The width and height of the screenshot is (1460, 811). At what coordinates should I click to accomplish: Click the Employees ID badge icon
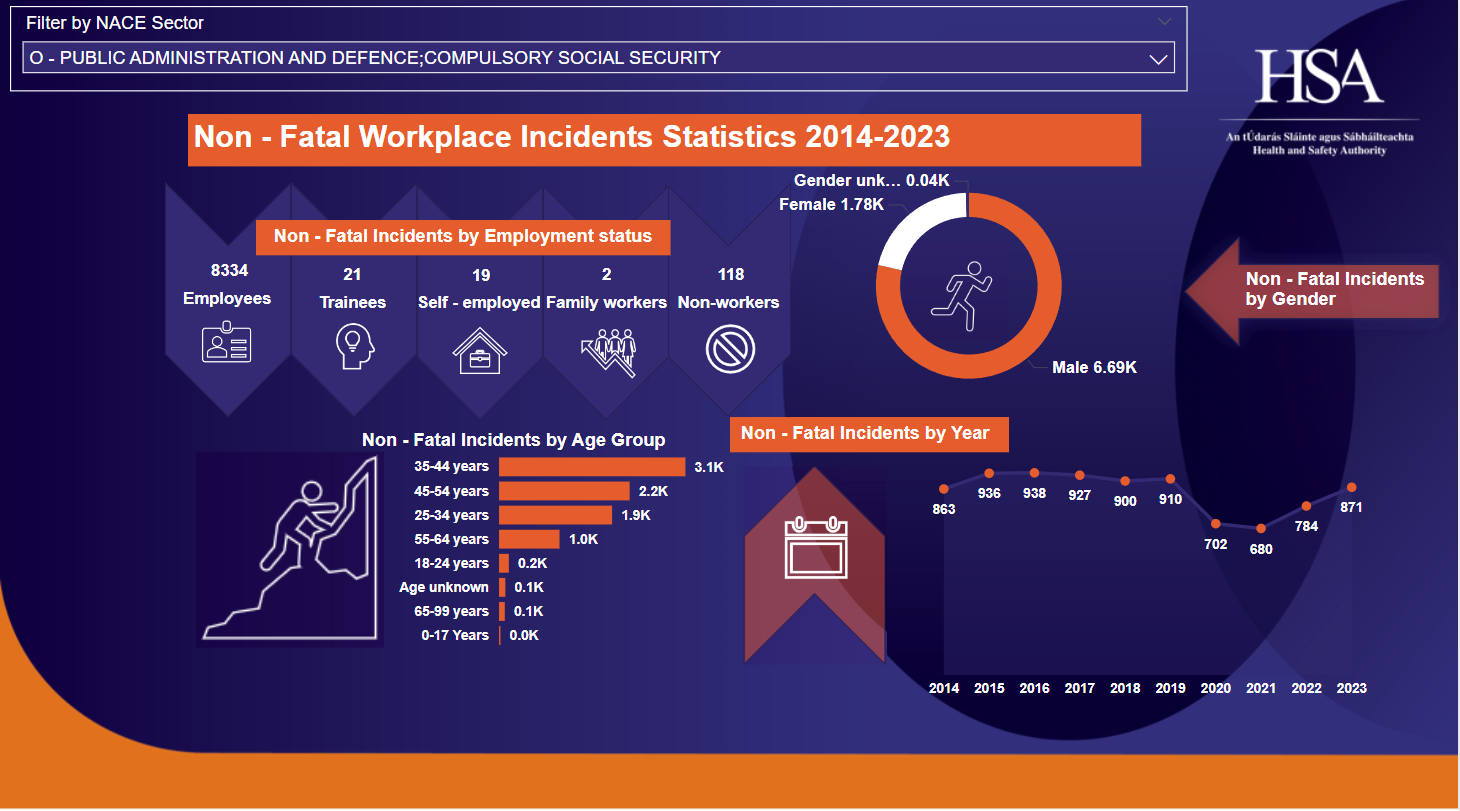coord(227,343)
